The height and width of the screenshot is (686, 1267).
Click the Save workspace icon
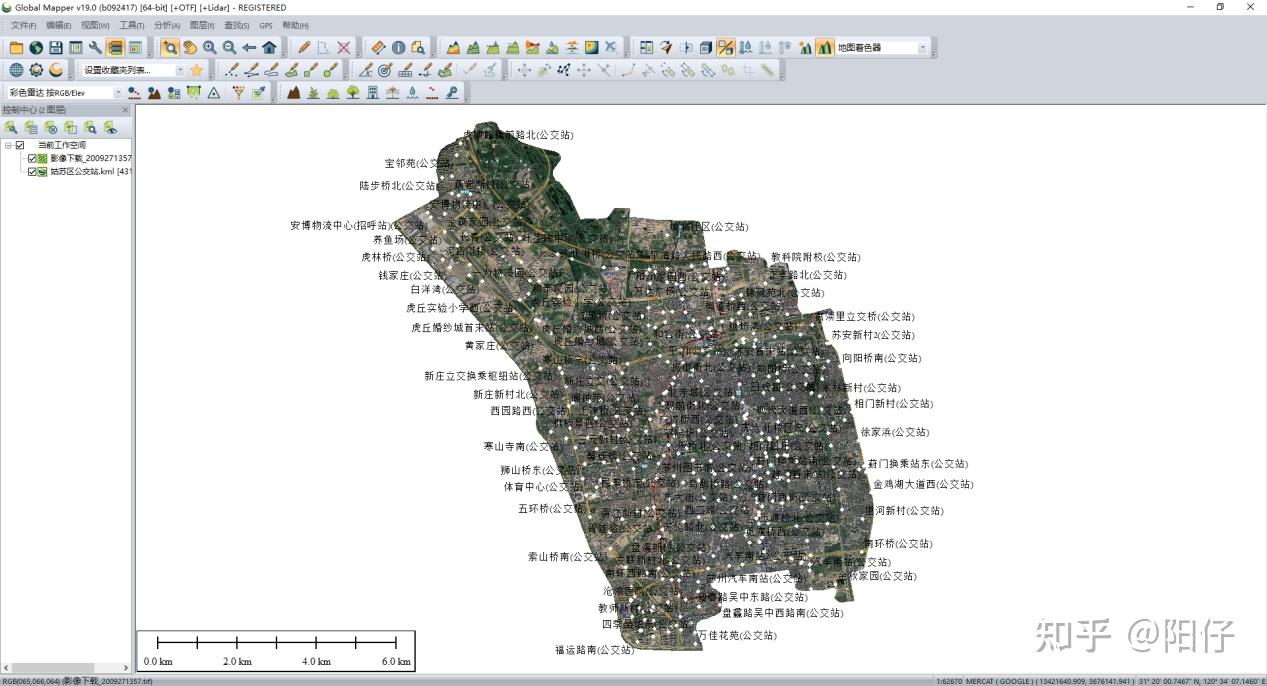click(55, 46)
